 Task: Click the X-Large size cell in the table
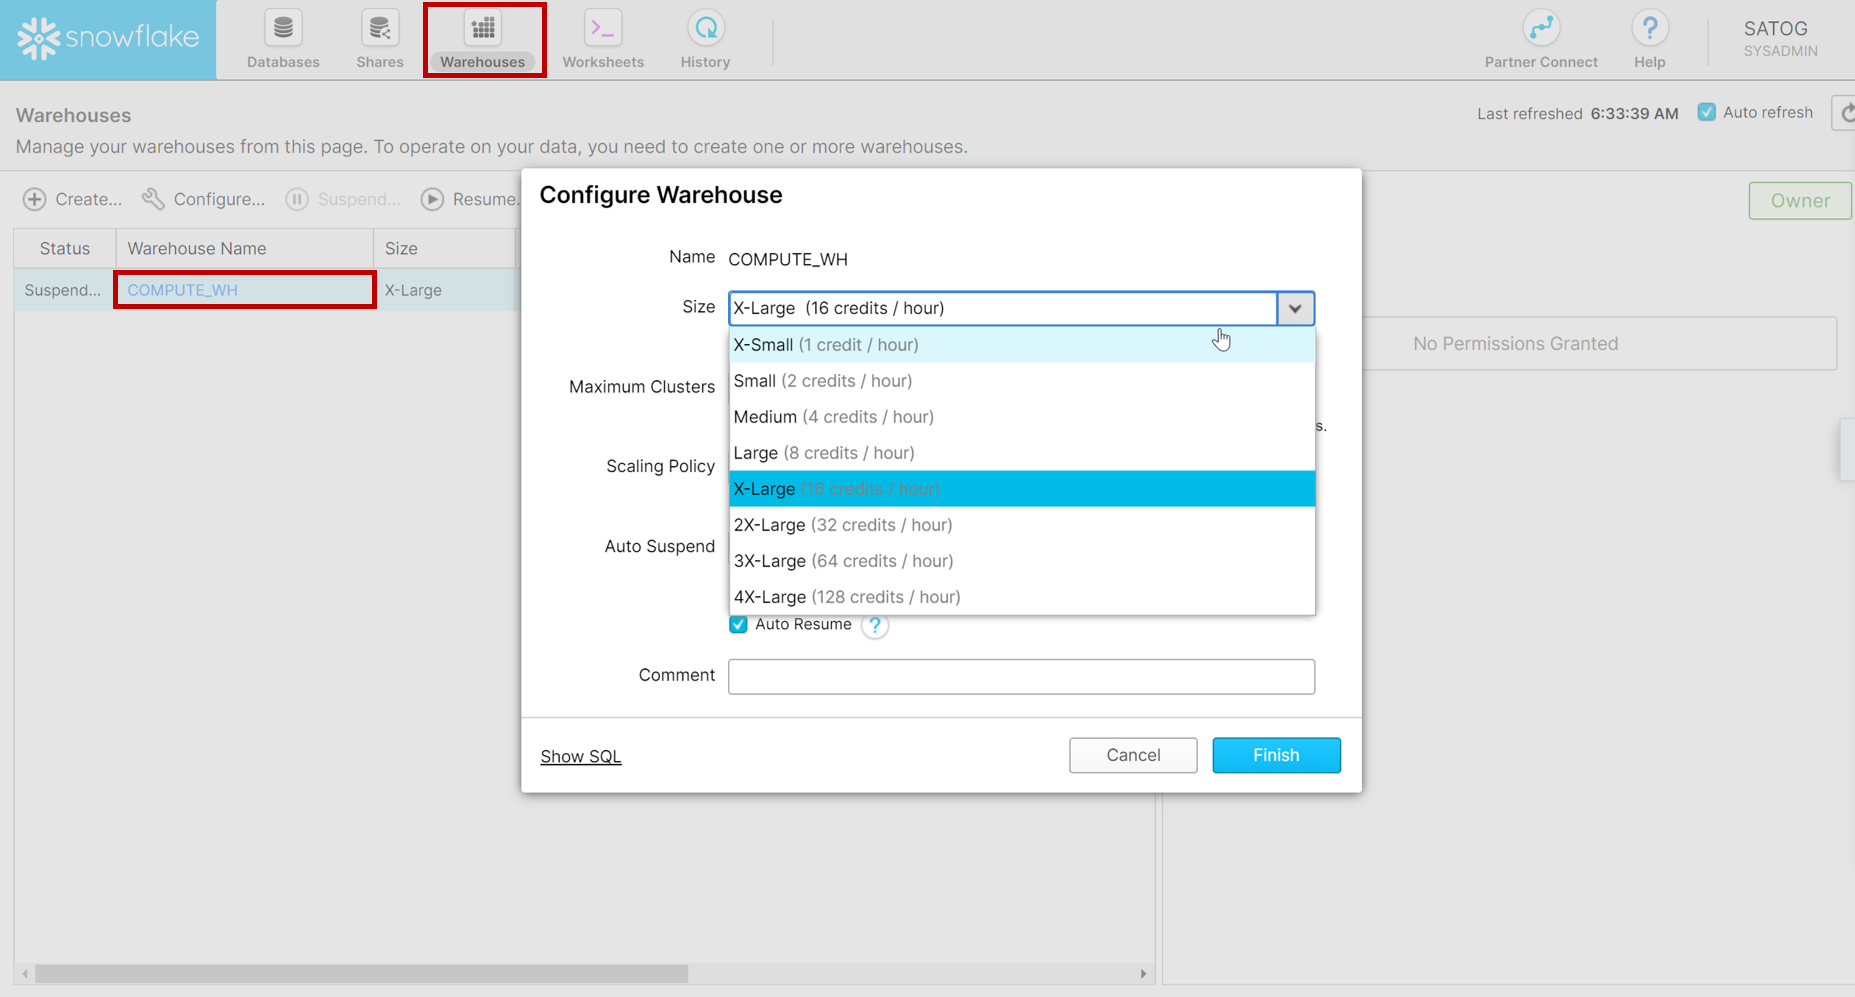pyautogui.click(x=413, y=290)
